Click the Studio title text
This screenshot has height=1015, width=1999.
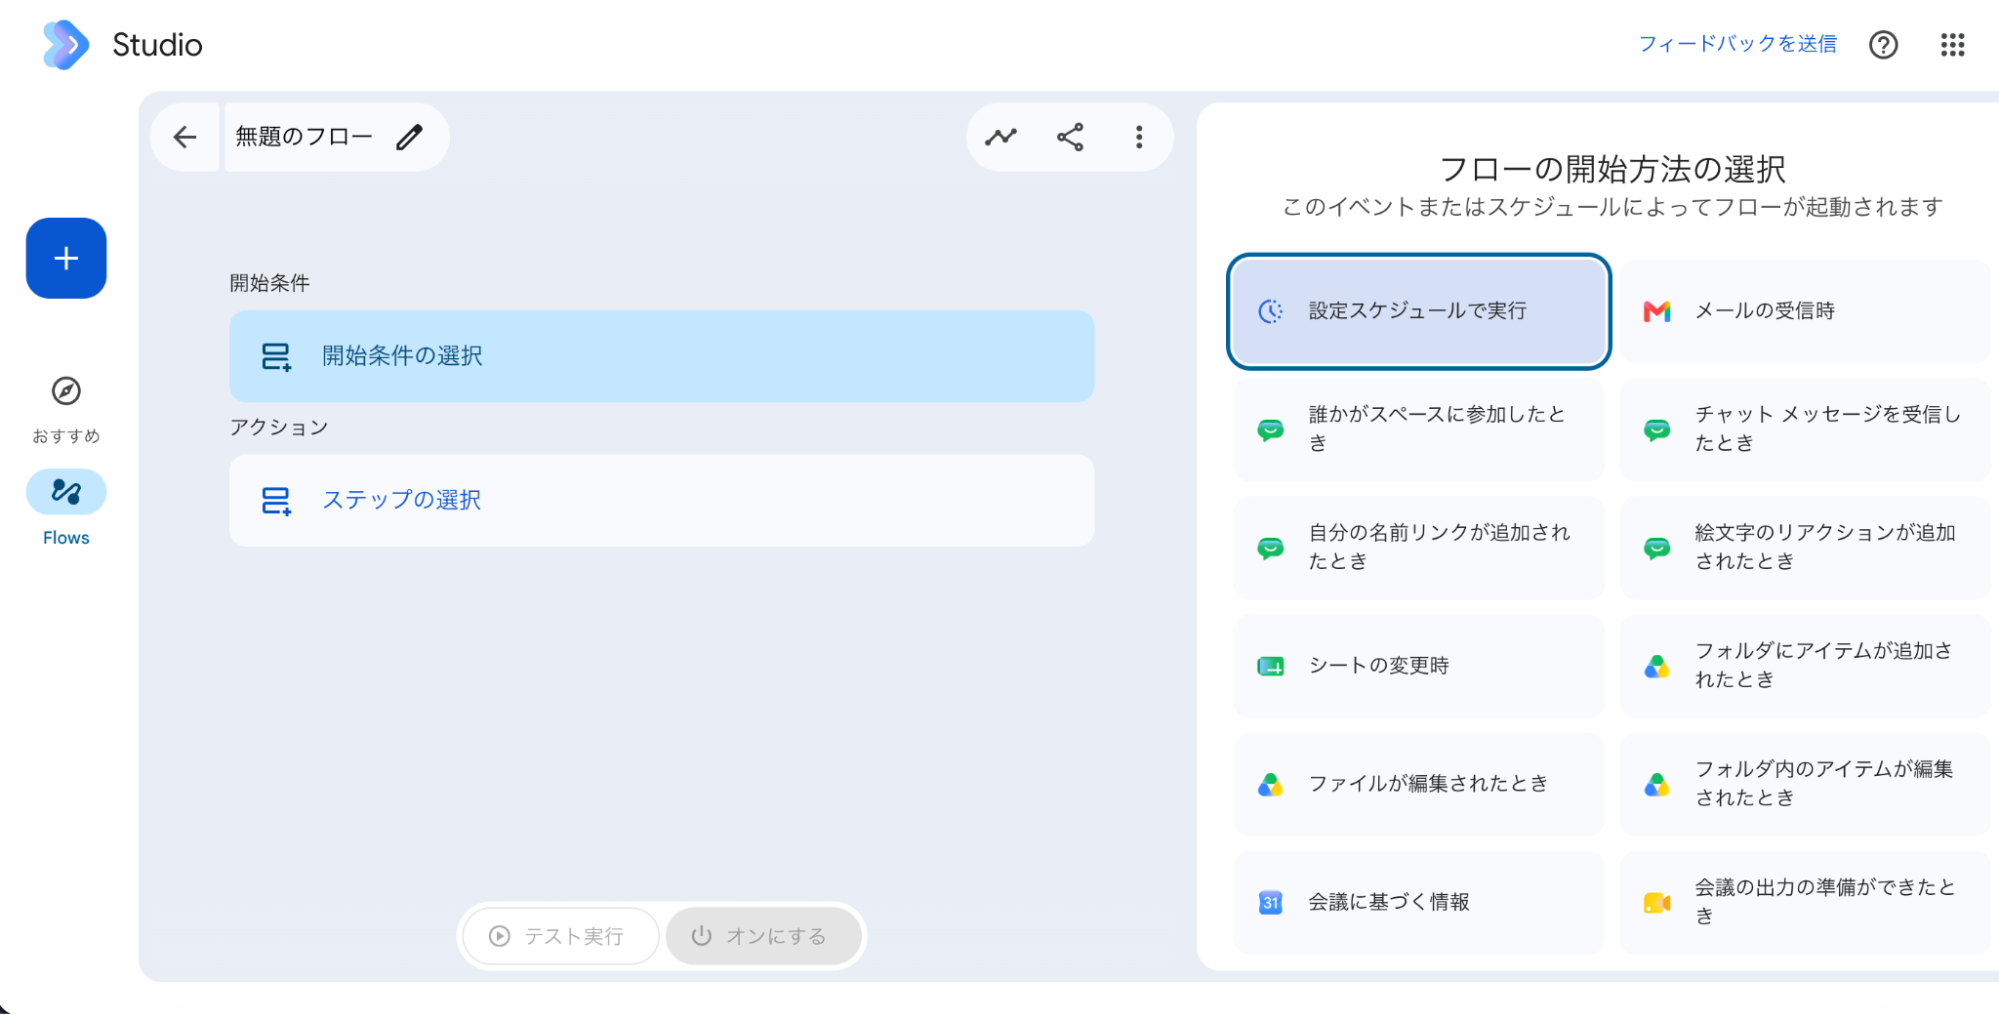(x=157, y=45)
